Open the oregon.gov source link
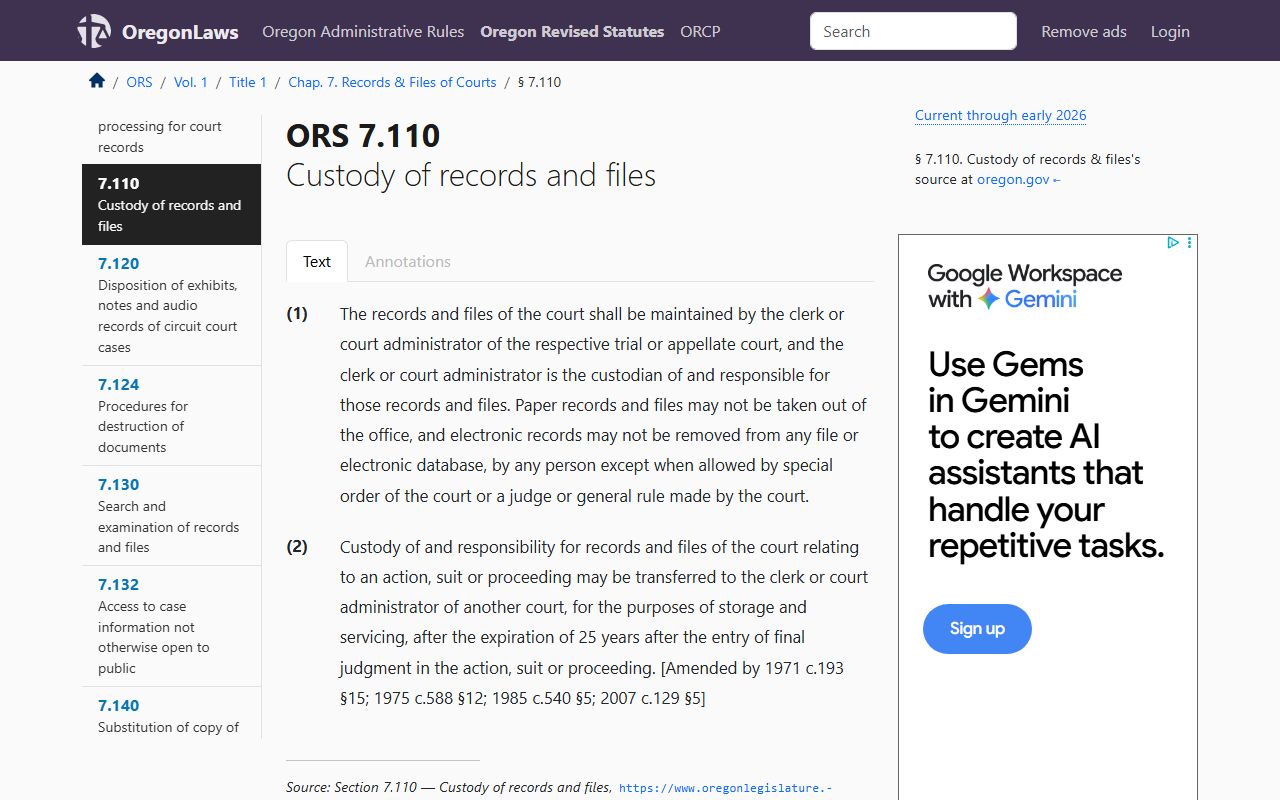 coord(1018,180)
